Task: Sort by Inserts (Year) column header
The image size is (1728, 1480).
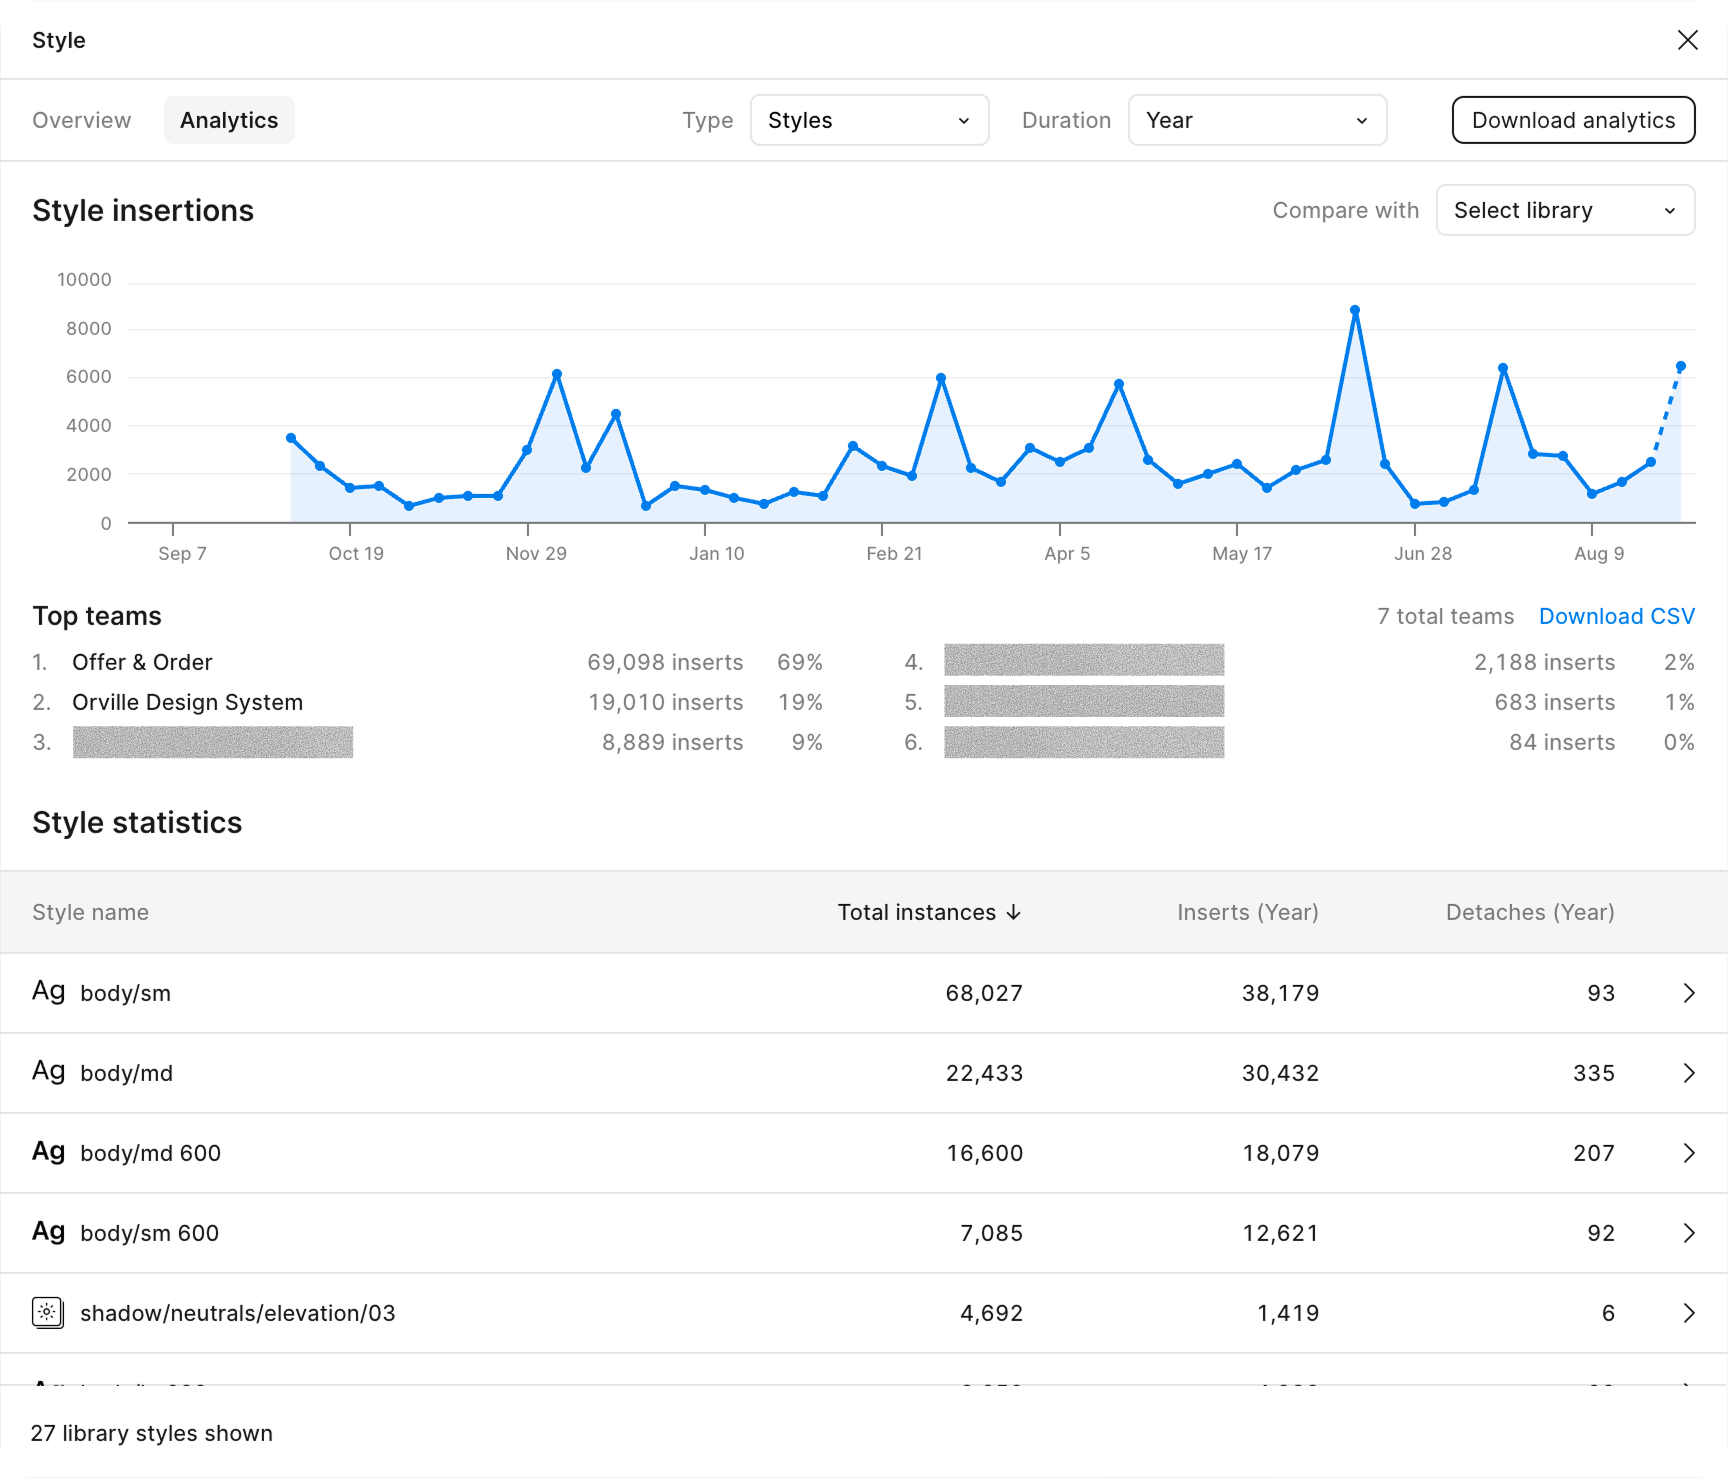Action: click(x=1247, y=912)
